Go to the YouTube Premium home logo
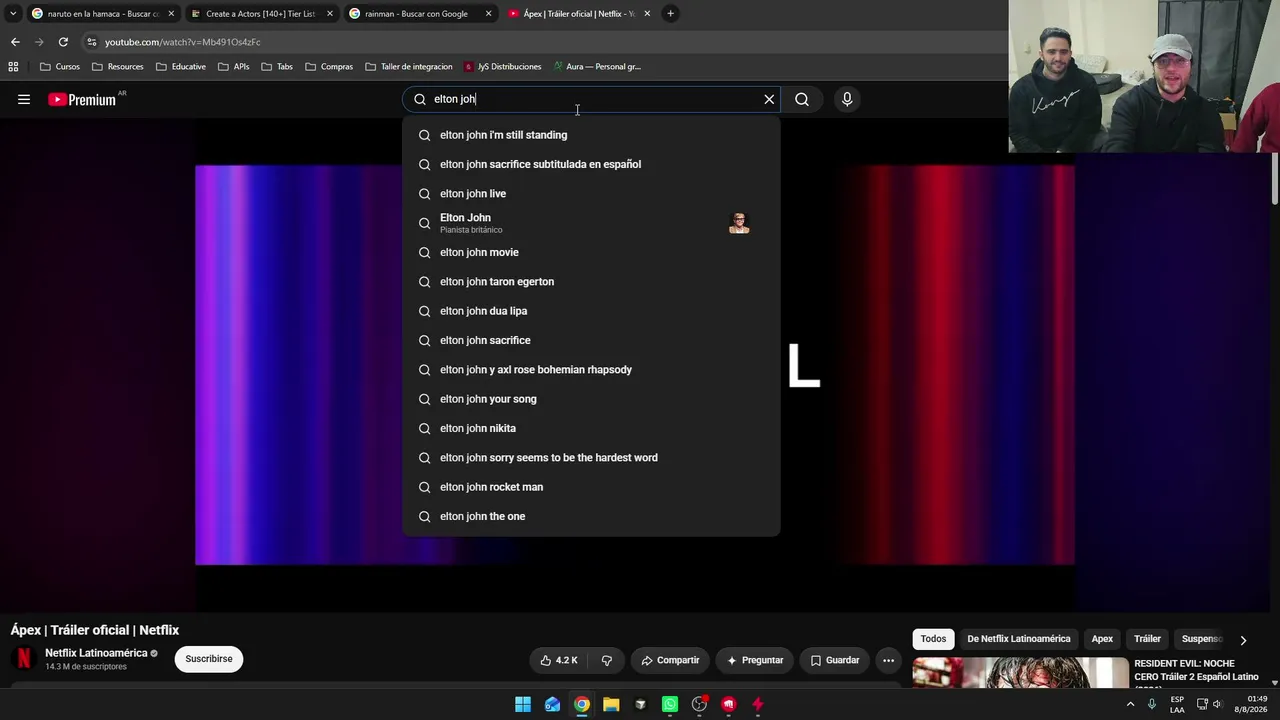1280x720 pixels. [84, 99]
